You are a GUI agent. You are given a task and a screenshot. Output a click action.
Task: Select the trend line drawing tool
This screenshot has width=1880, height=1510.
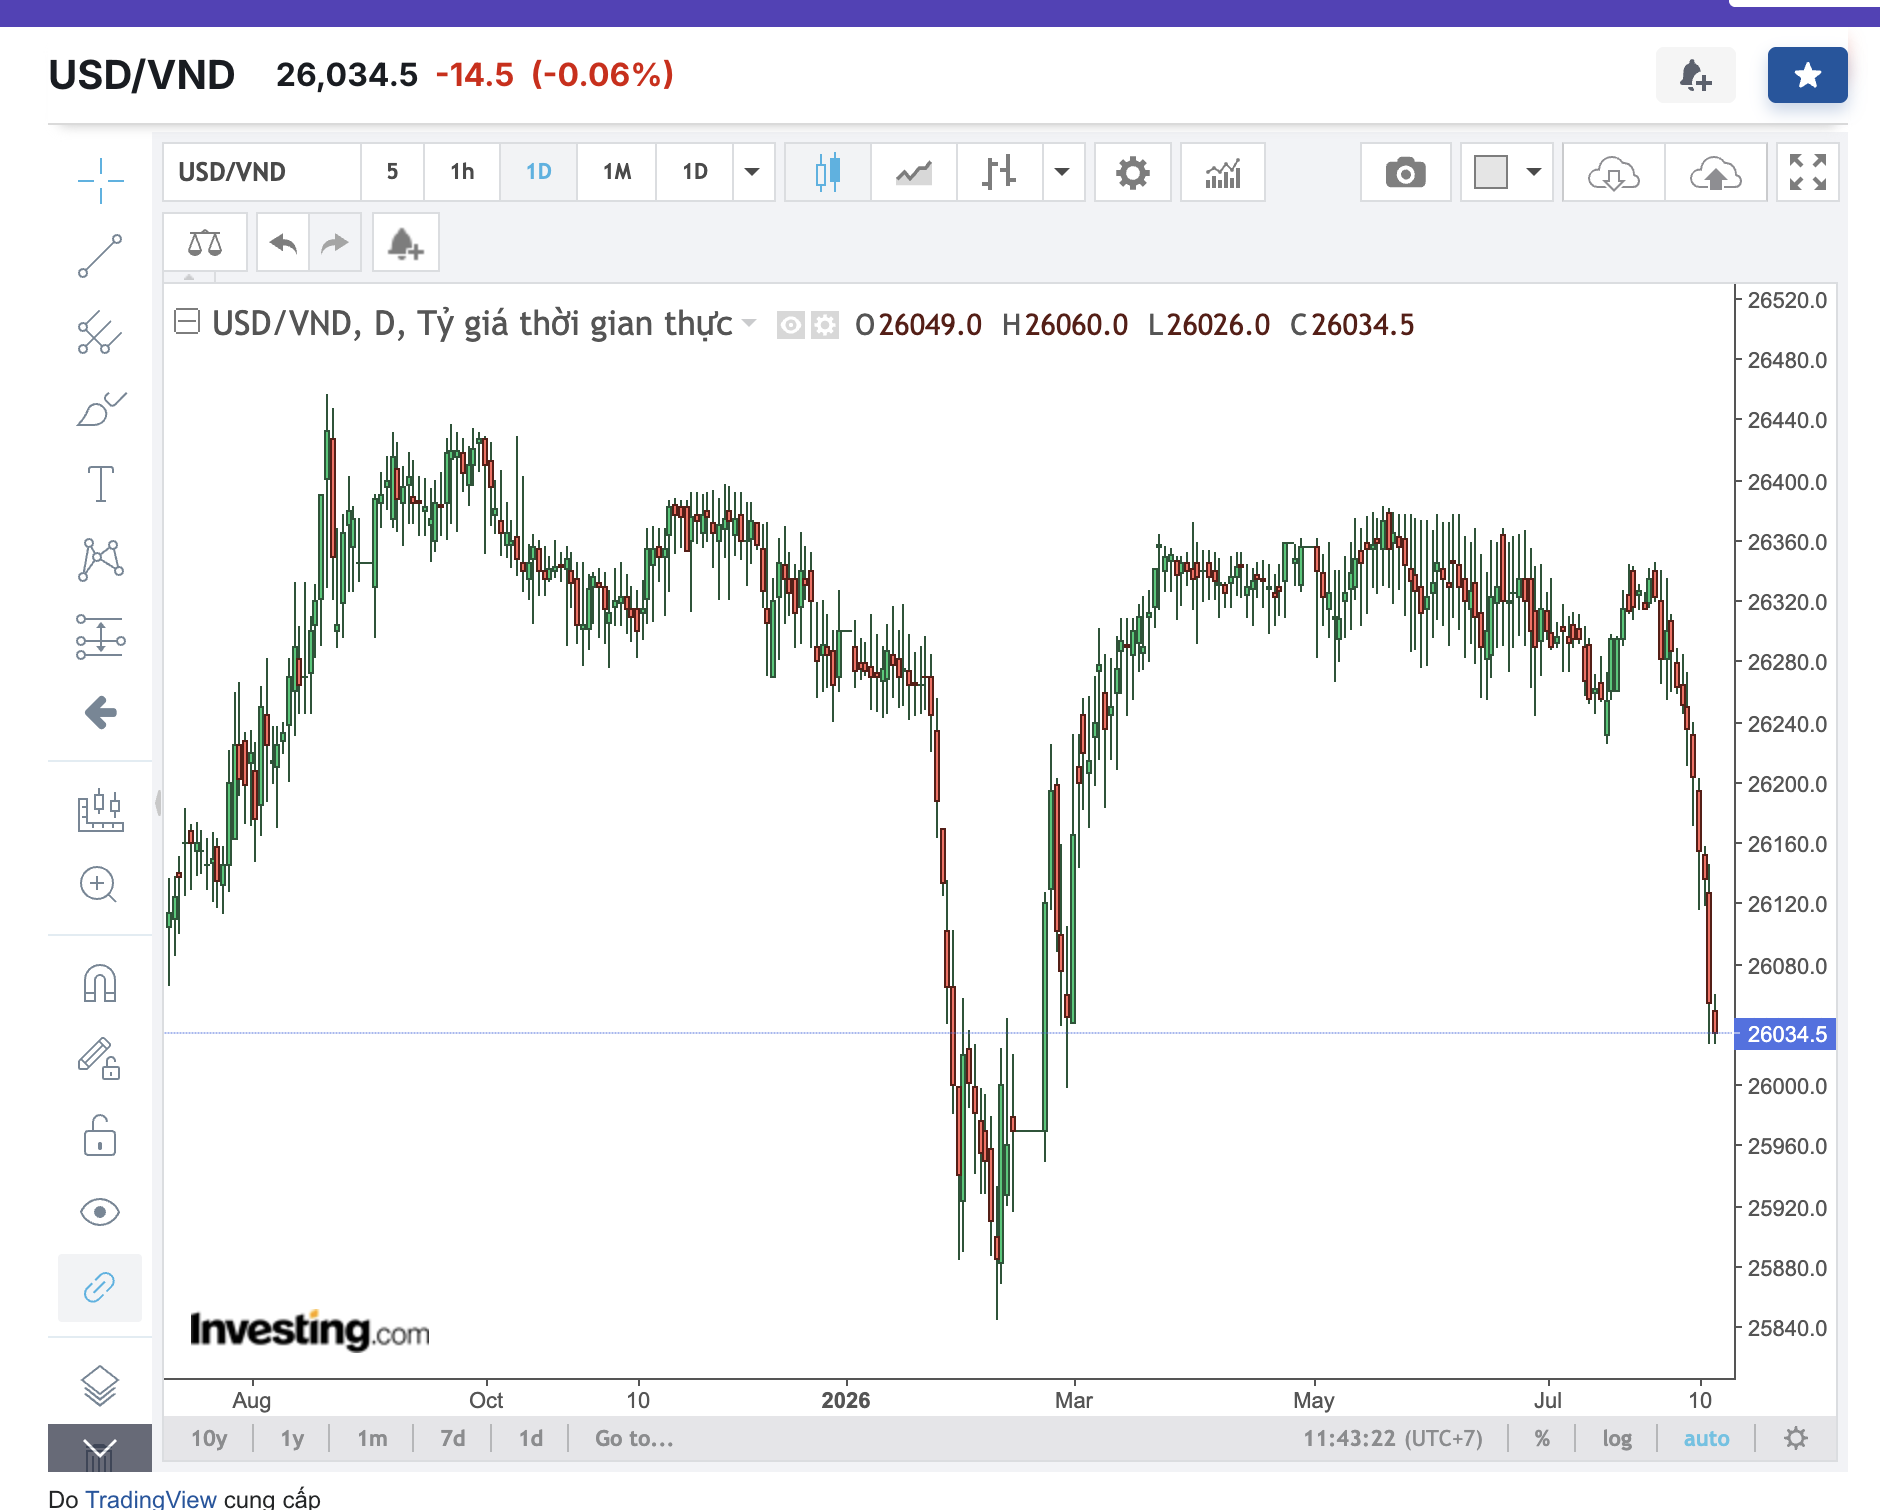click(x=100, y=256)
